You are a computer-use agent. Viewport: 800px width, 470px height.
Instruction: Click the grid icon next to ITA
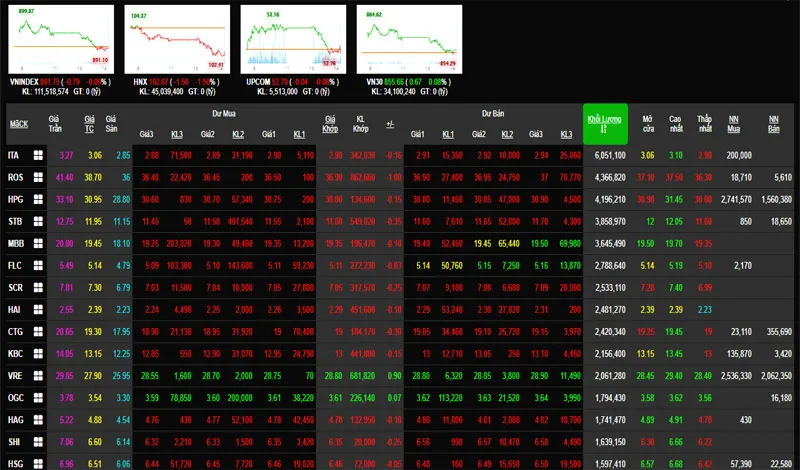[38, 155]
